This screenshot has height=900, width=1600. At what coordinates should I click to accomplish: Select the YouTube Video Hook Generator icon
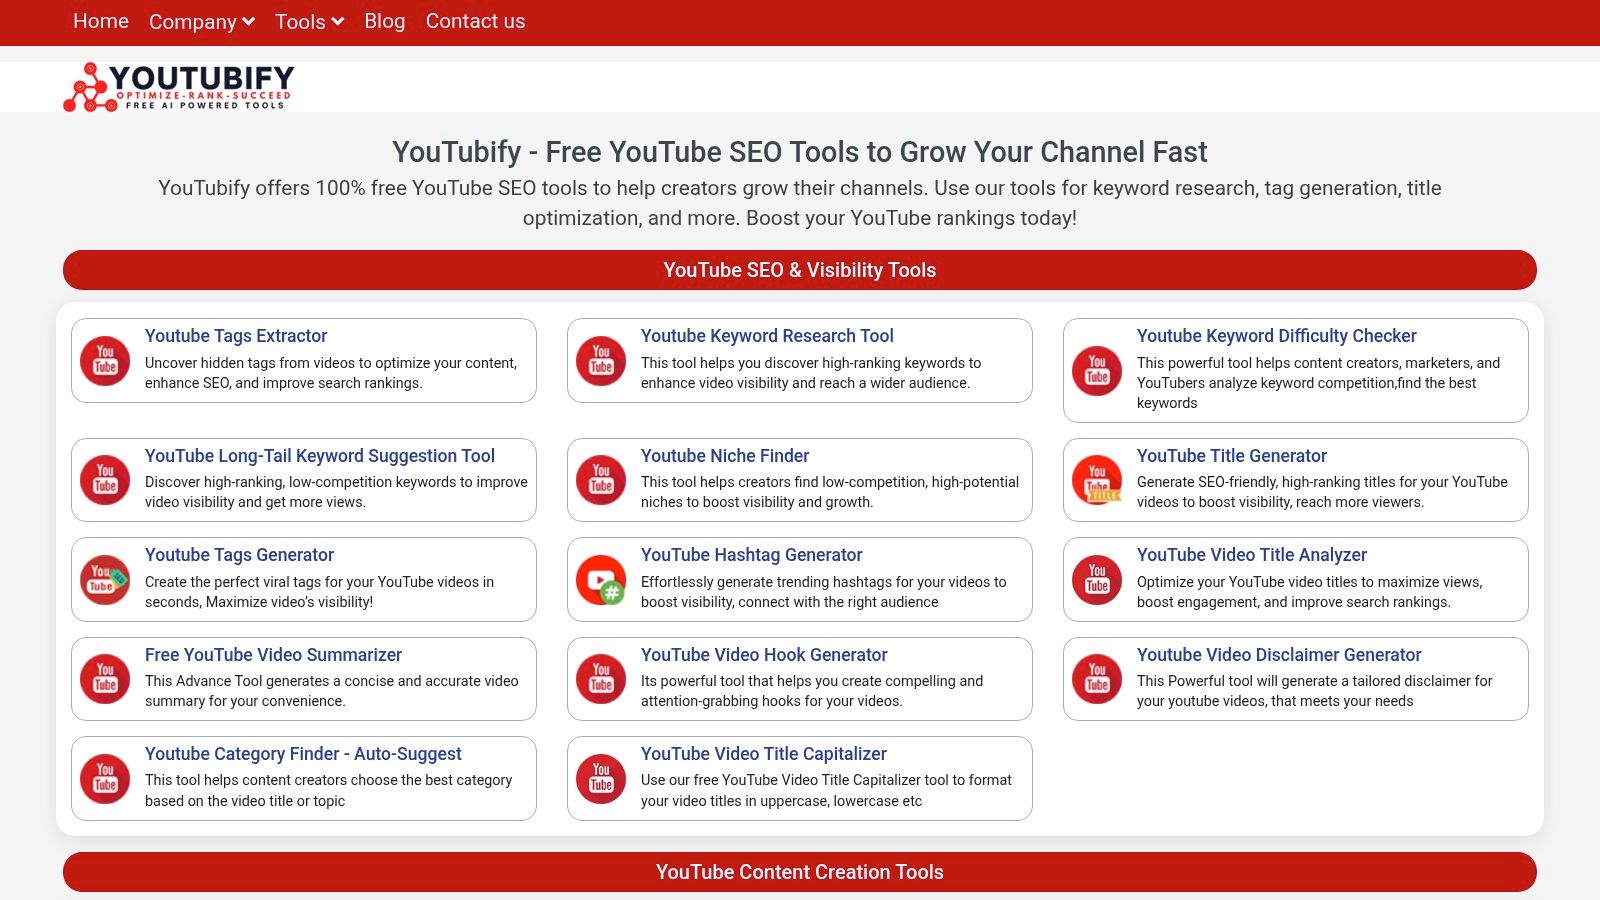600,678
